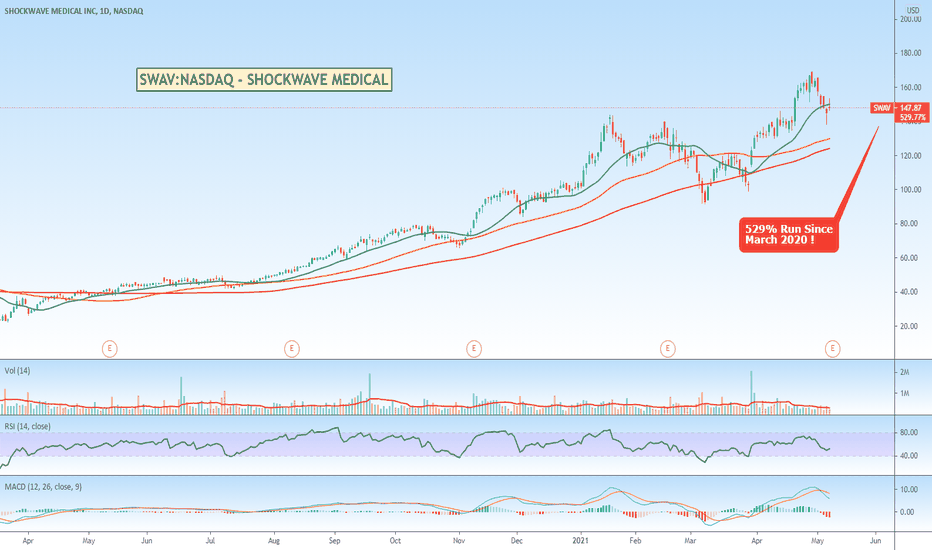Click the MACD 10.00 axis label
Image resolution: width=932 pixels, height=550 pixels.
tap(909, 489)
